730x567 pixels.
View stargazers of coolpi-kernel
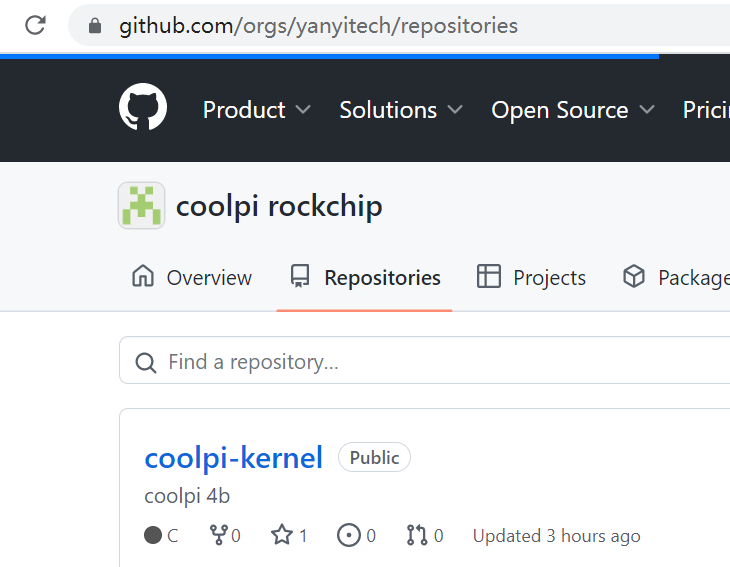(x=289, y=535)
